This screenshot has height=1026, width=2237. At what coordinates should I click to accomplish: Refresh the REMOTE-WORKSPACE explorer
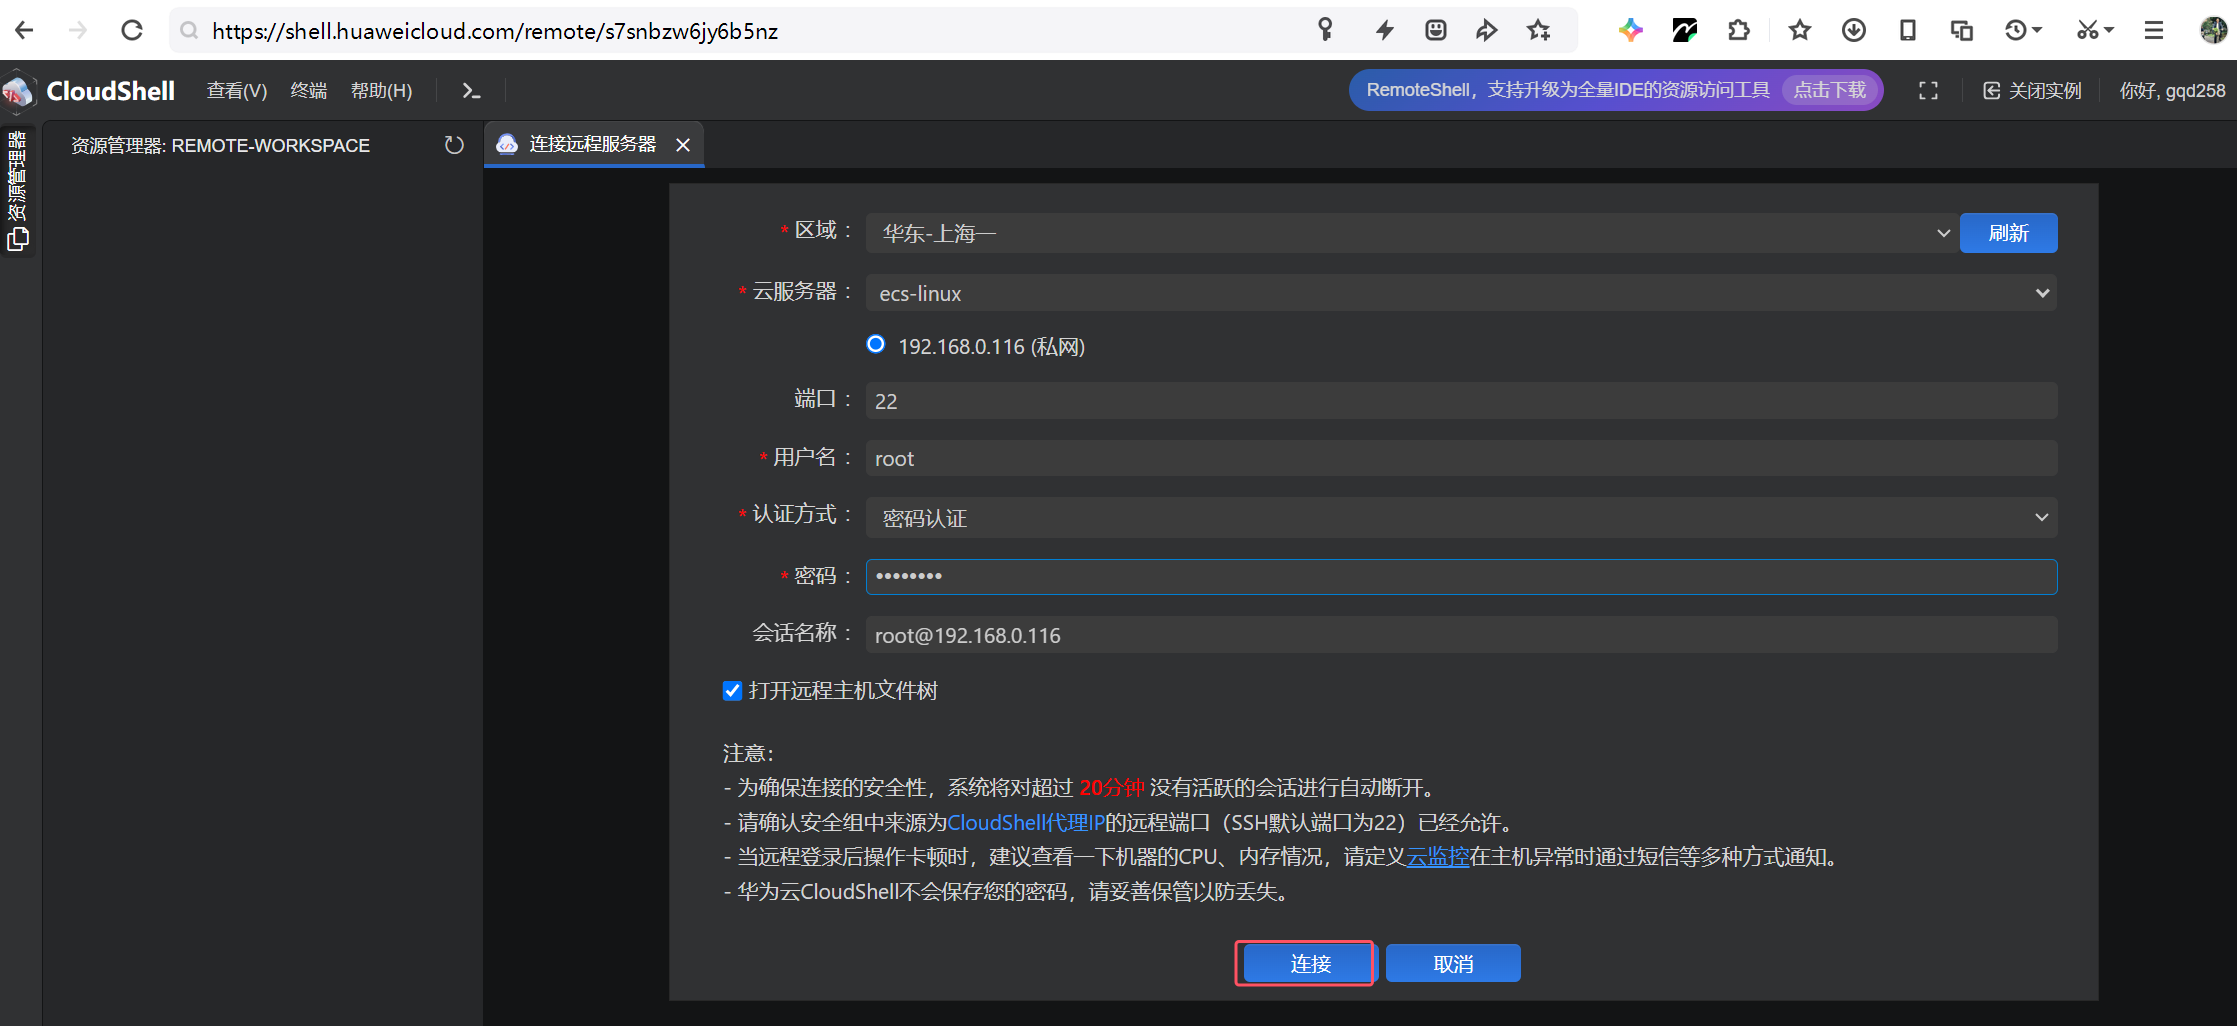[454, 145]
